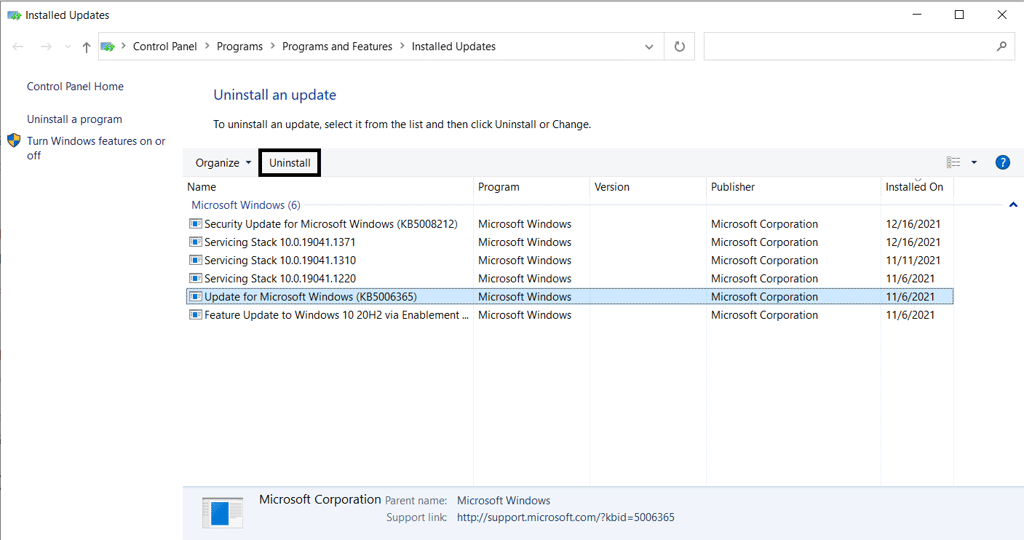The width and height of the screenshot is (1024, 540).
Task: Select Servicing Stack 10.0.19041.1371 row
Action: [569, 242]
